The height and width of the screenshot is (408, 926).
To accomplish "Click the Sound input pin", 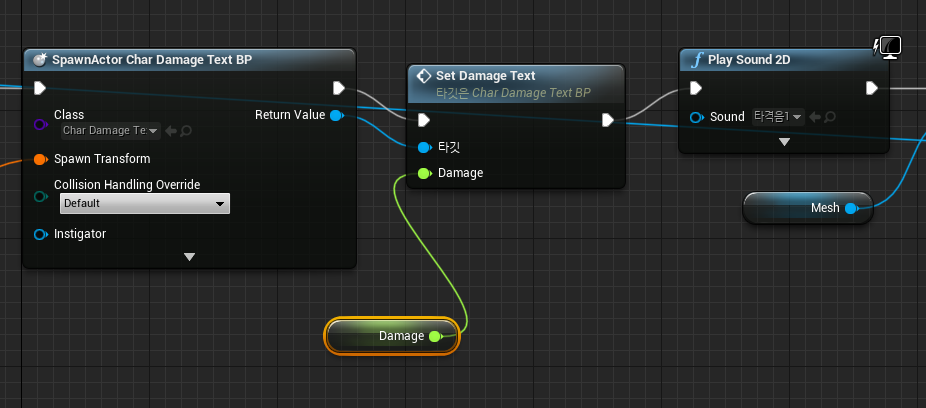I will pos(697,117).
